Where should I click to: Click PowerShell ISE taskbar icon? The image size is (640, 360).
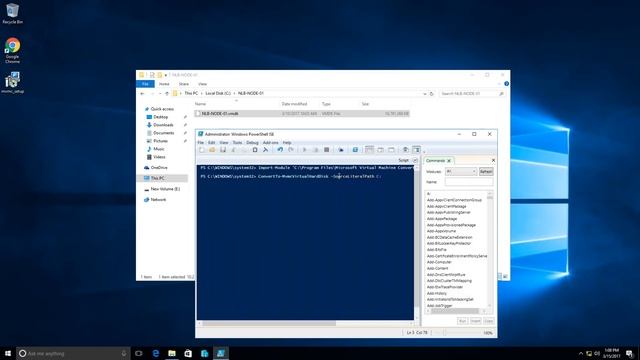(221, 353)
